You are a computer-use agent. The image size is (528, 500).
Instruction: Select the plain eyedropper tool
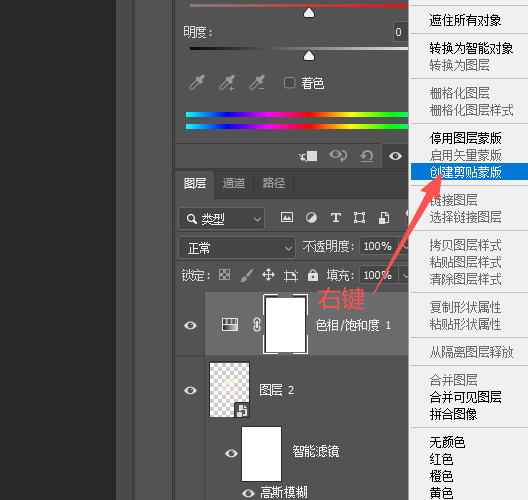(x=197, y=83)
